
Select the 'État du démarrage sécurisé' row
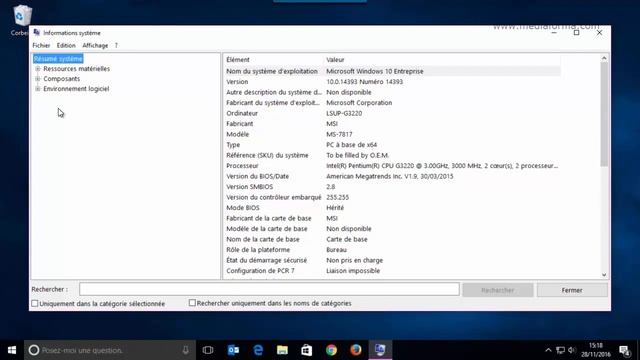[x=392, y=260]
